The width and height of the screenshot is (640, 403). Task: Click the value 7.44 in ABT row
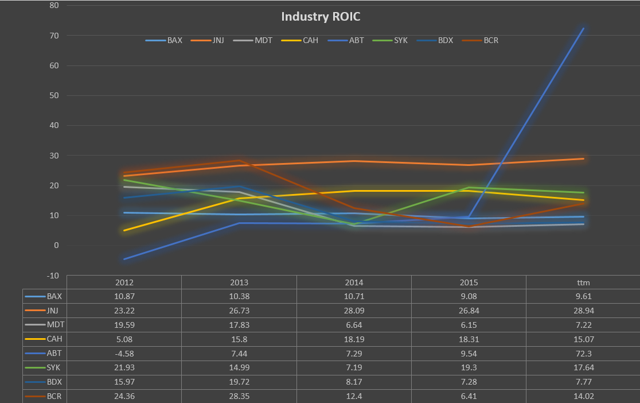[x=239, y=354]
